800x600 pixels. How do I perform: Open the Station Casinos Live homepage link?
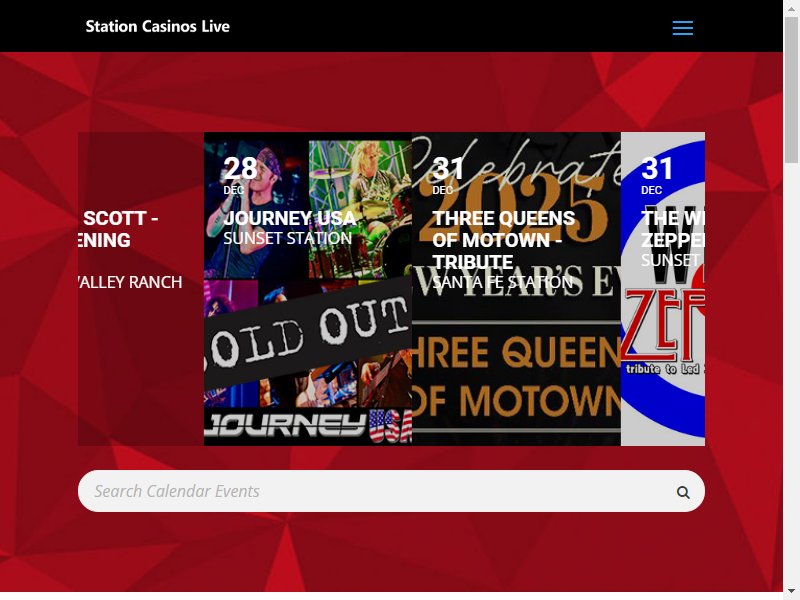tap(157, 27)
